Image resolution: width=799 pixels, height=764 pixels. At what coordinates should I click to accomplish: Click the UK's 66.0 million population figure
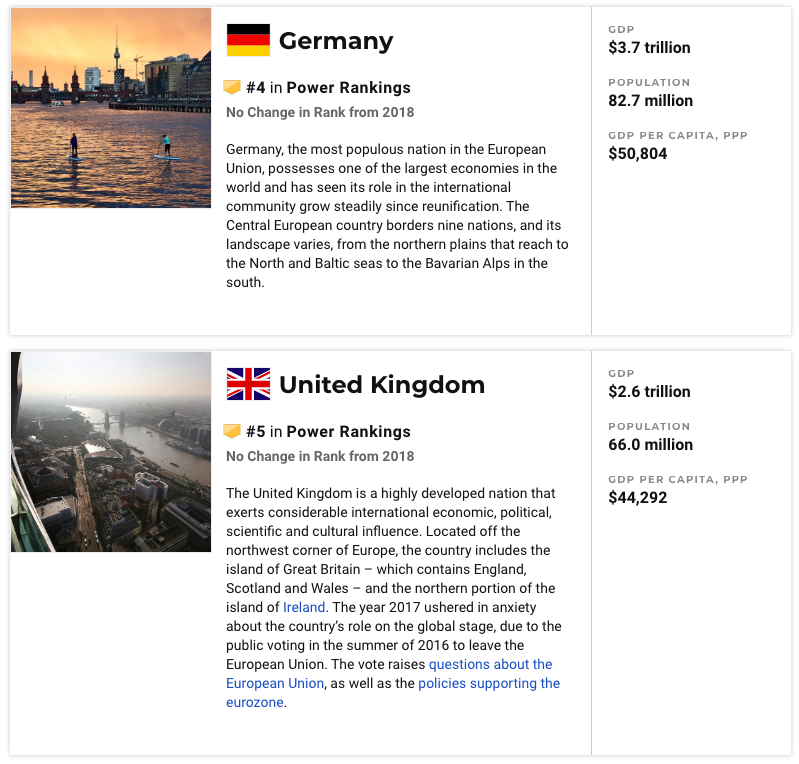click(651, 445)
